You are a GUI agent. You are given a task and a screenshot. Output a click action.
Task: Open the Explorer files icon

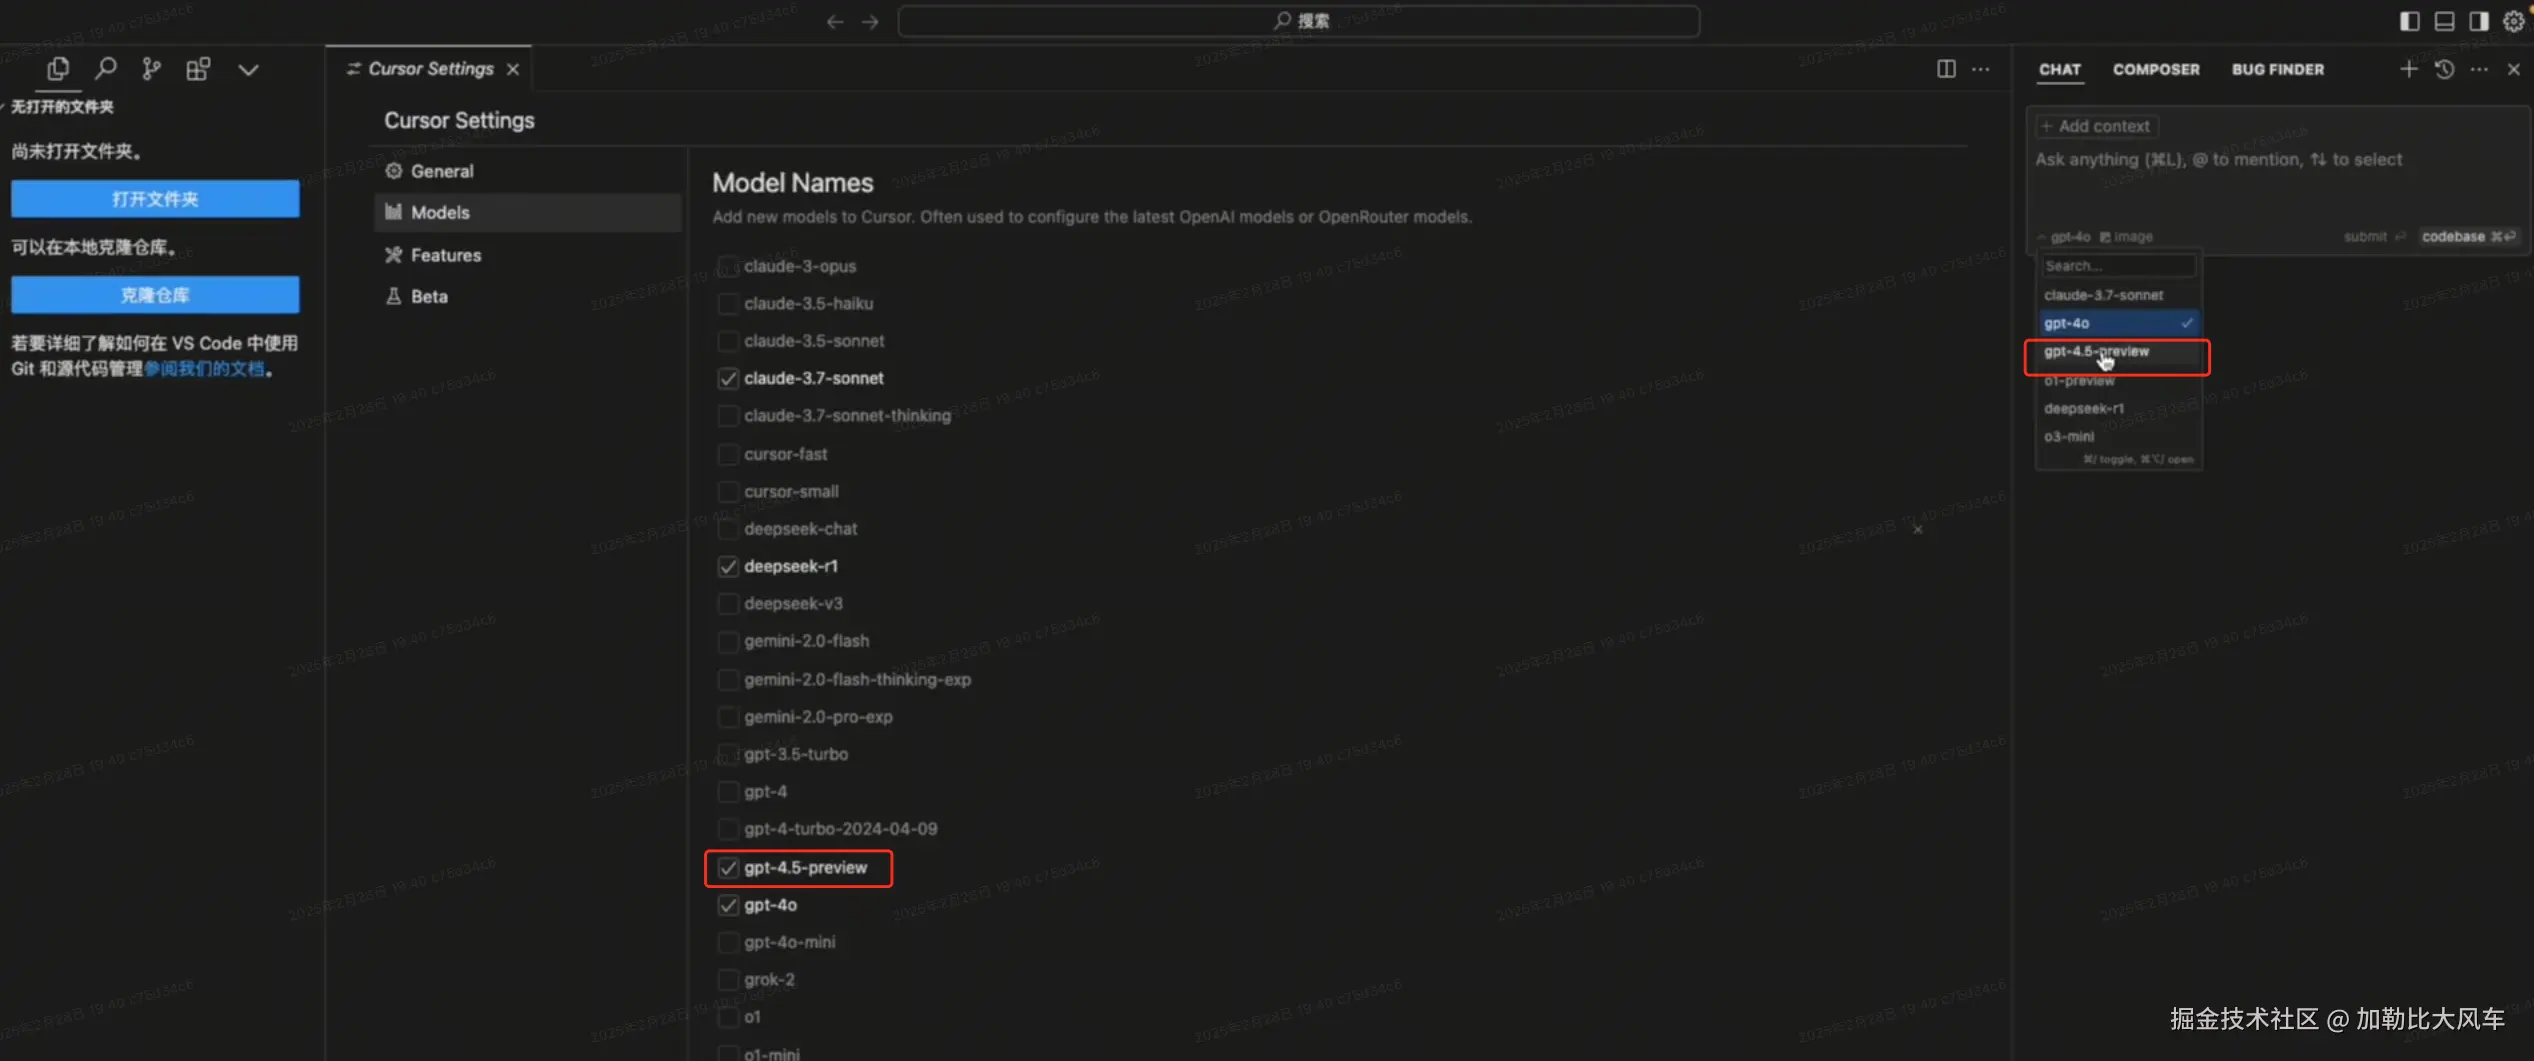point(58,68)
